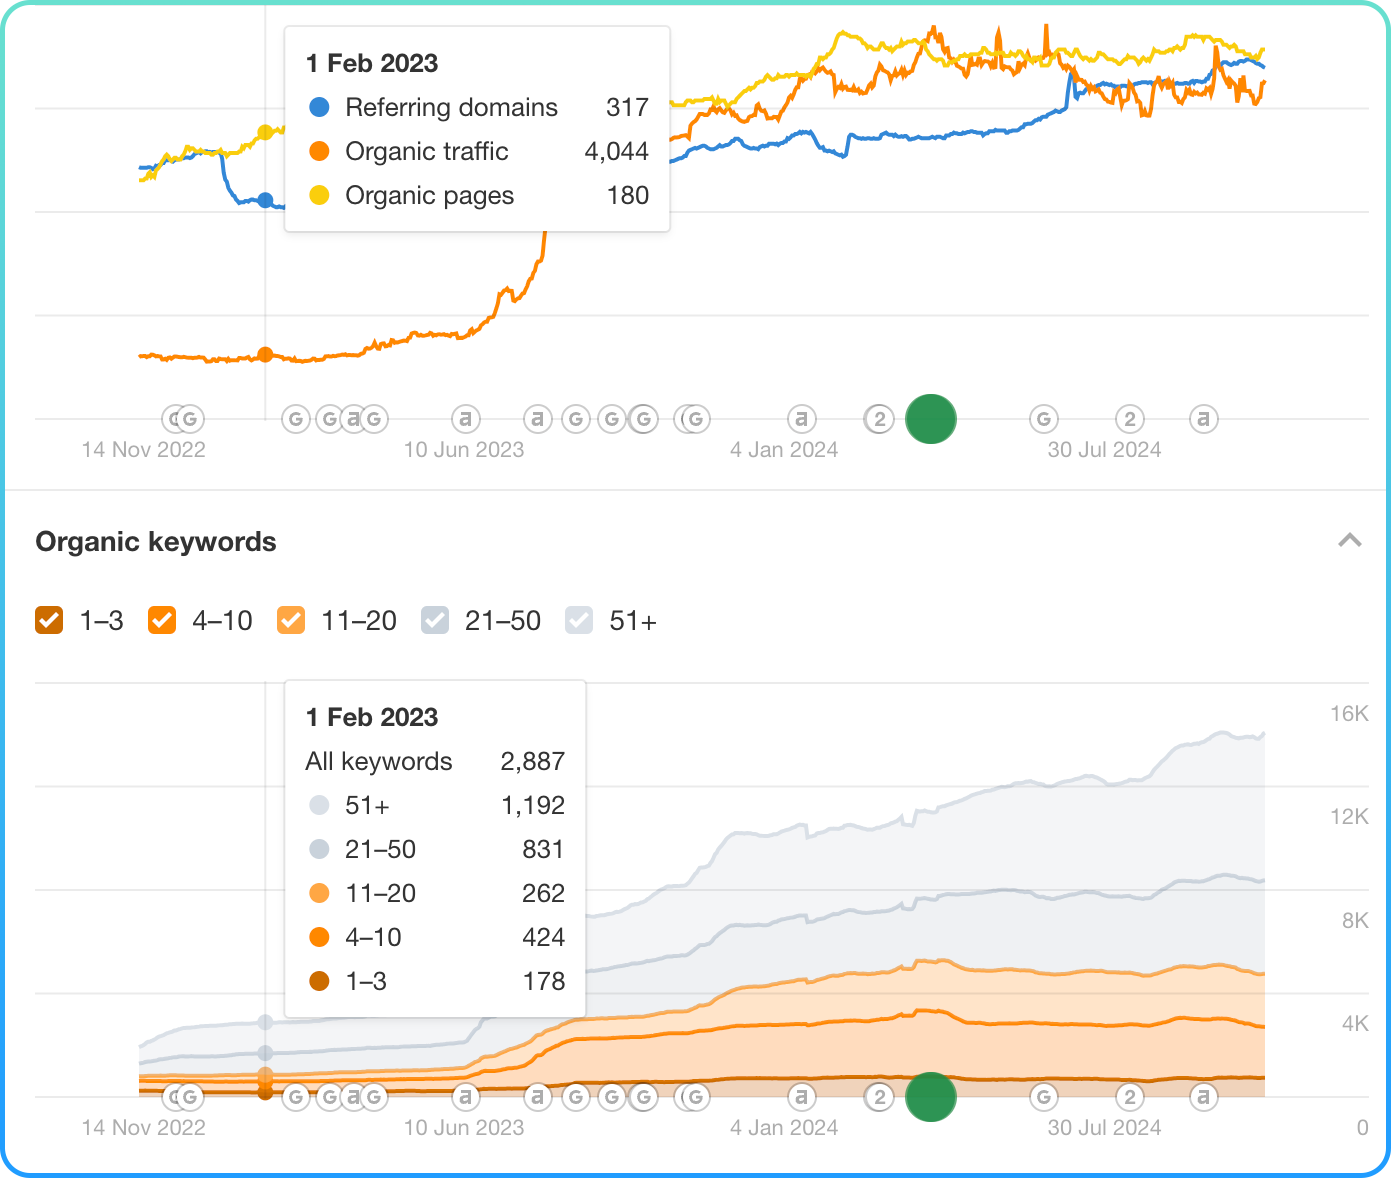Click the Google update marker above 30 Jul 2024 in top chart
1391x1178 pixels.
pyautogui.click(x=1043, y=419)
